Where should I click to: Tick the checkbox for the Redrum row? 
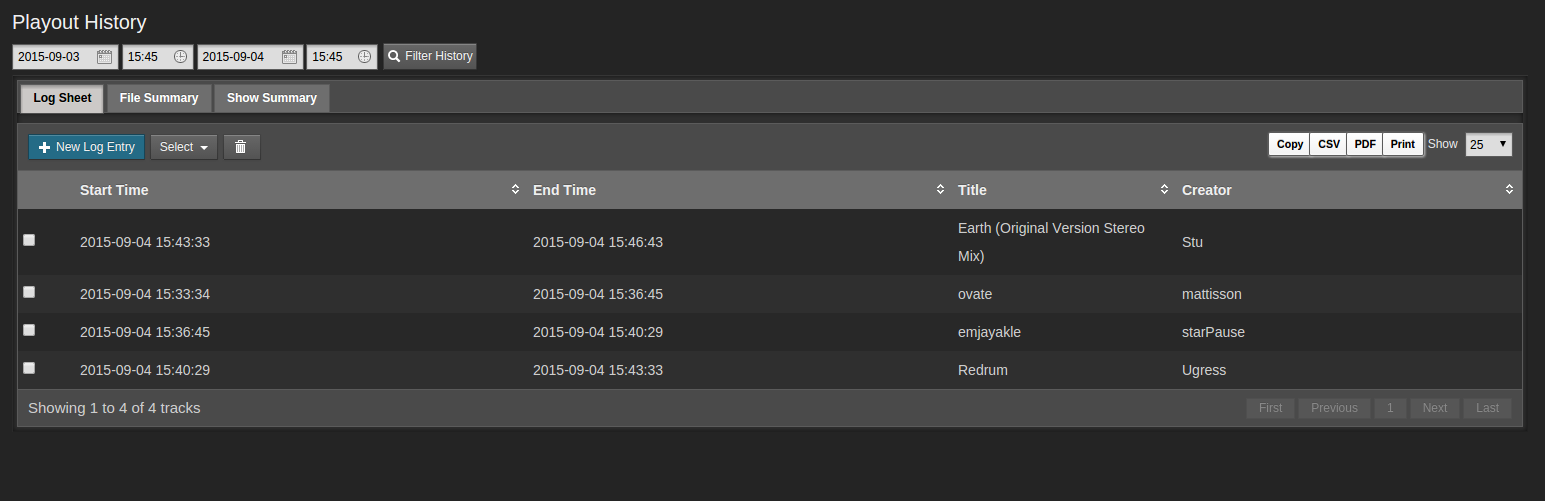(x=29, y=368)
